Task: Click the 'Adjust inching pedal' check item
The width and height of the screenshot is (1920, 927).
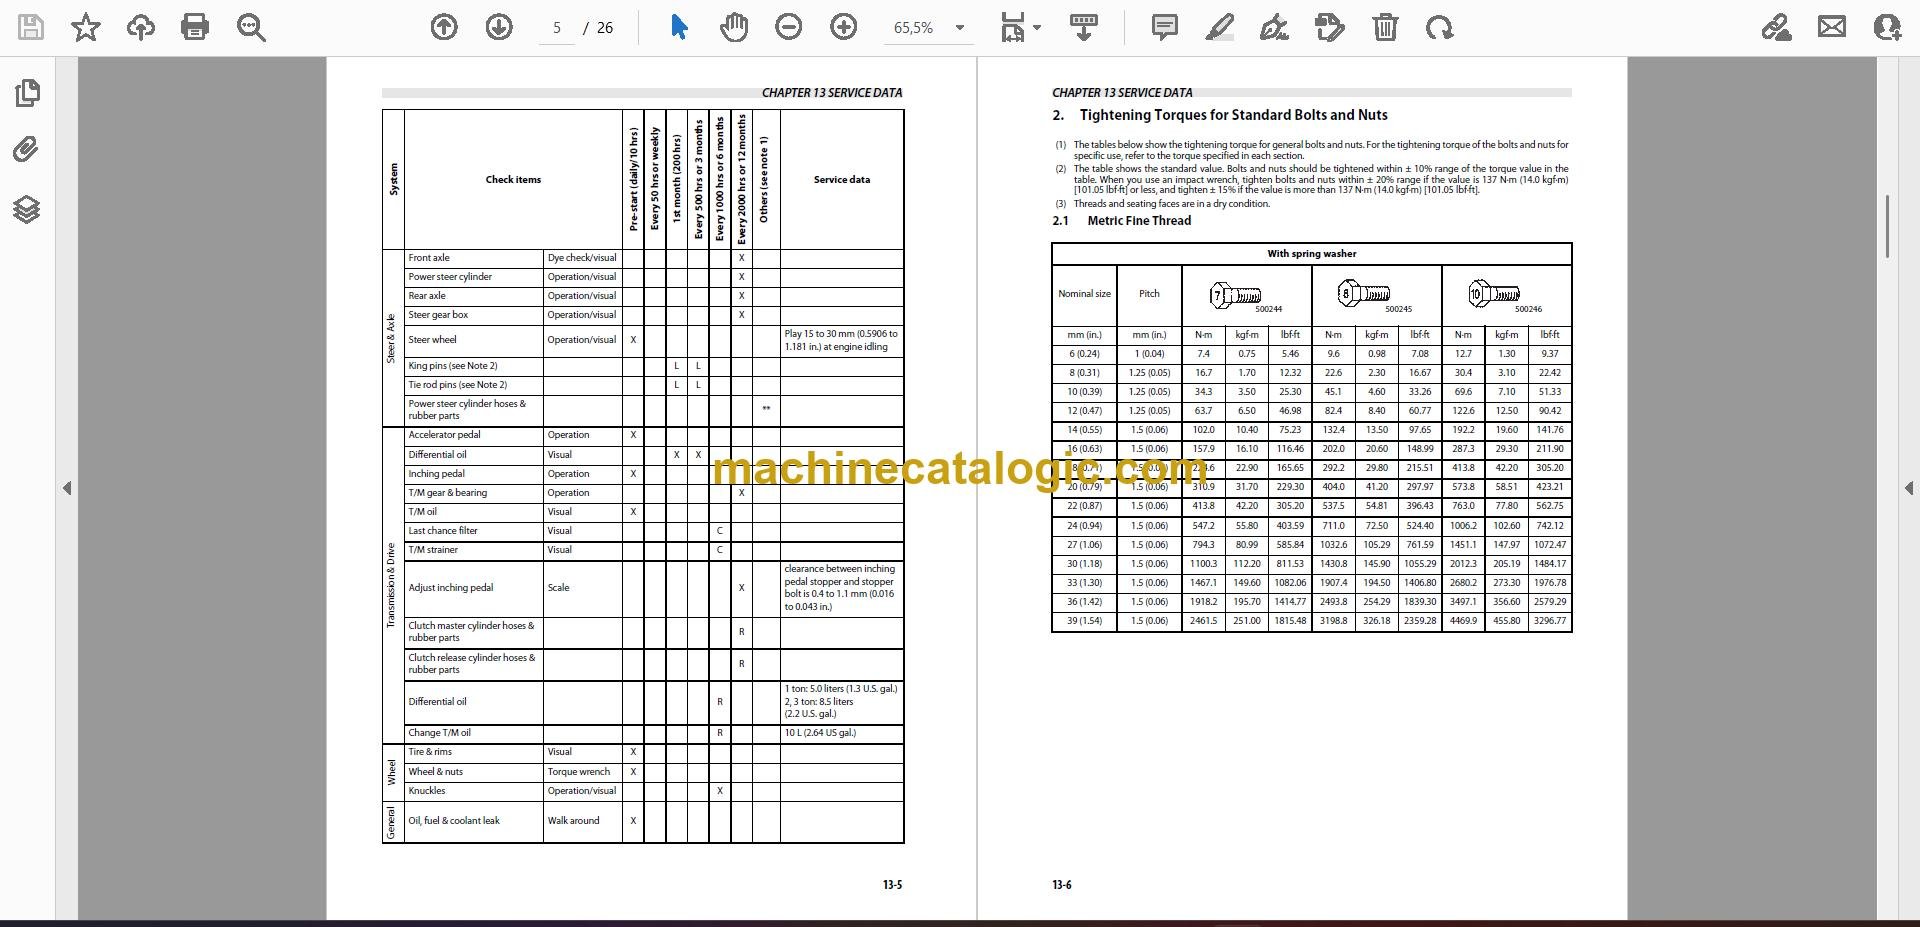Action: pyautogui.click(x=451, y=588)
